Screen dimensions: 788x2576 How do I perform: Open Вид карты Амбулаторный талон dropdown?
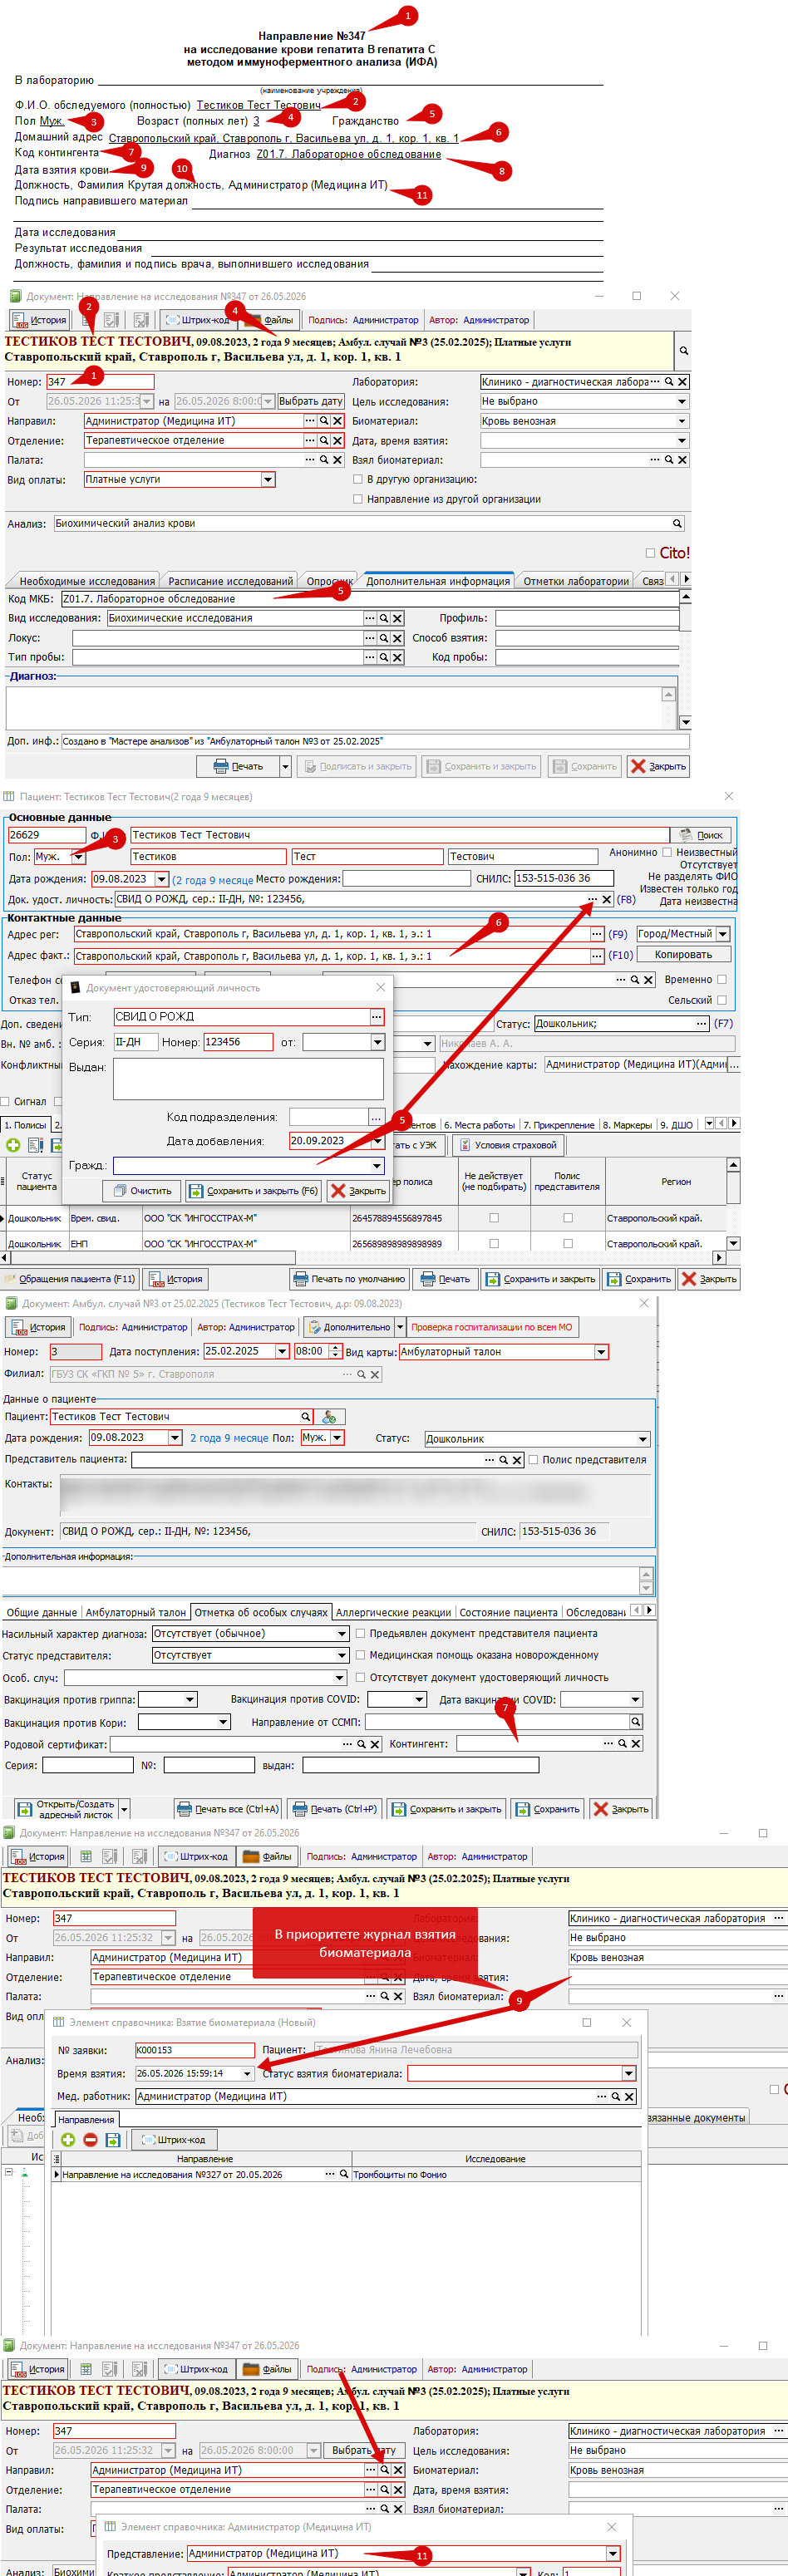(601, 1351)
